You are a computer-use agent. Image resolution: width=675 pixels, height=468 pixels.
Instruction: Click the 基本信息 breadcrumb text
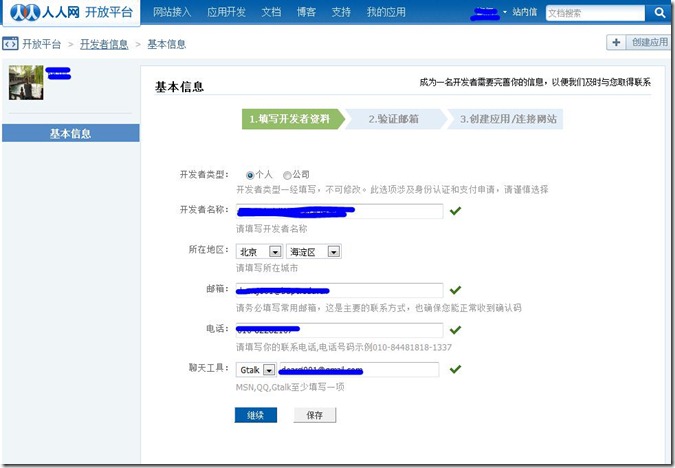[x=167, y=44]
